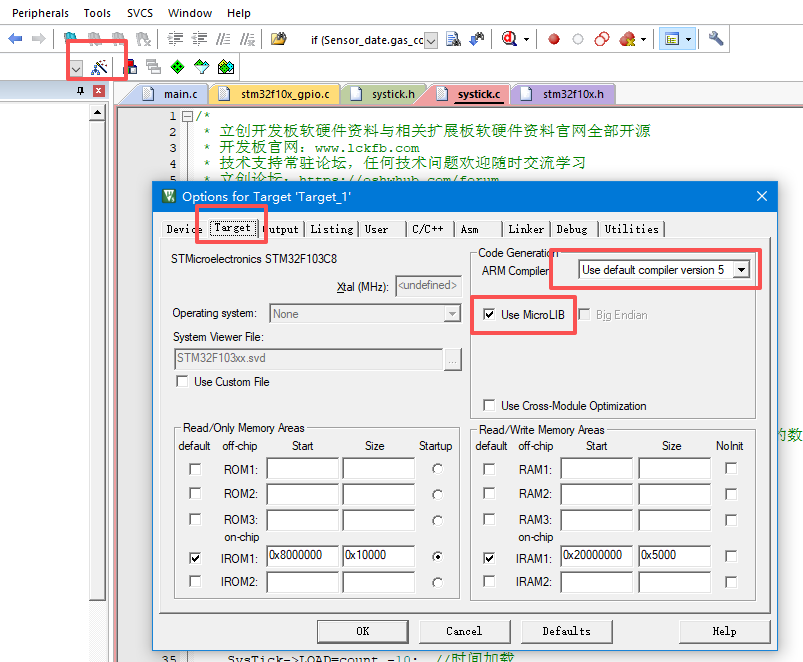Open Manage Run-Time Environment green diamond
Image resolution: width=803 pixels, height=662 pixels.
pyautogui.click(x=177, y=67)
